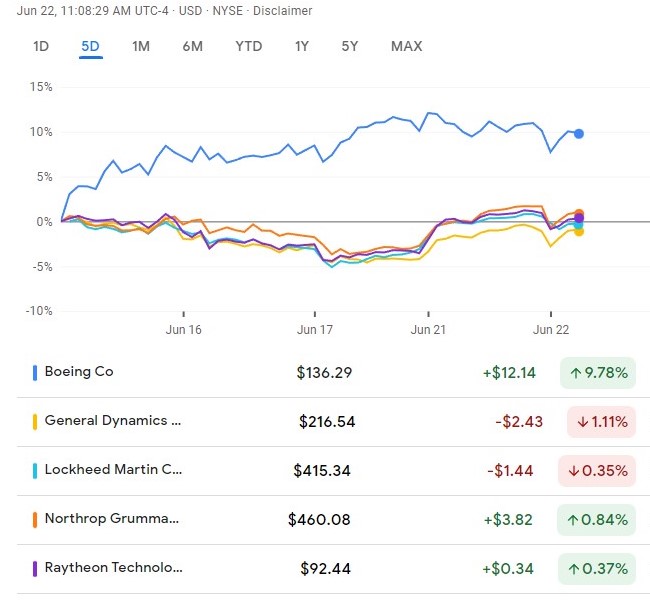Viewport: 650px width, 602px height.
Task: Click Boeing's 9.78% gain badge
Action: pyautogui.click(x=598, y=373)
